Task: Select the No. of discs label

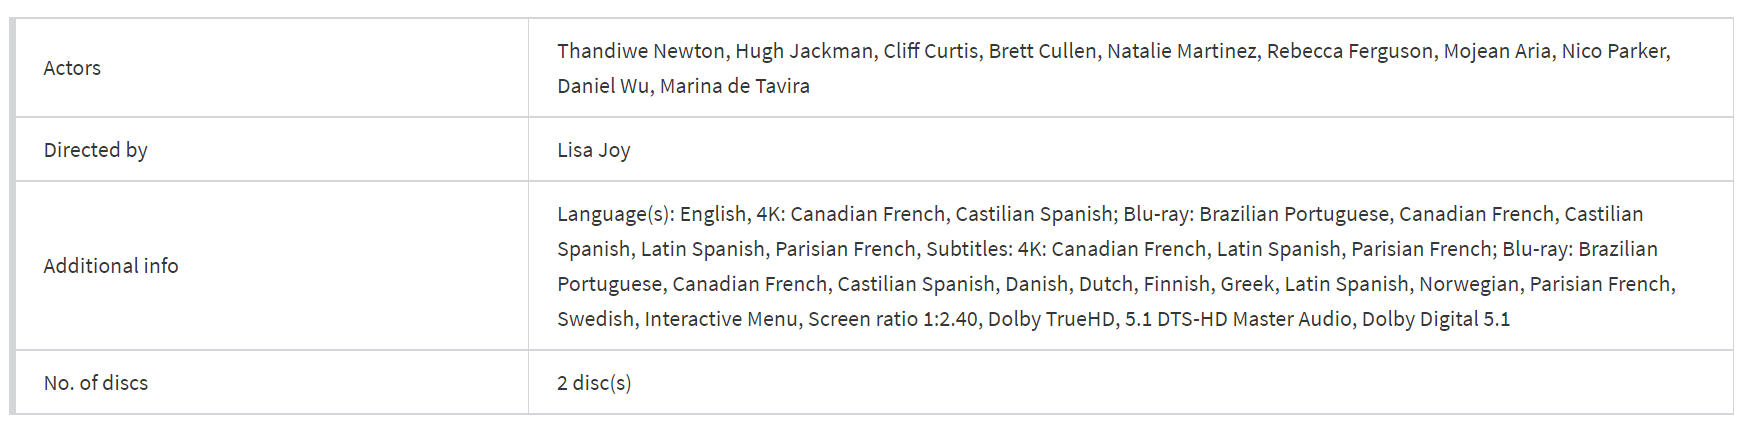Action: (x=95, y=383)
